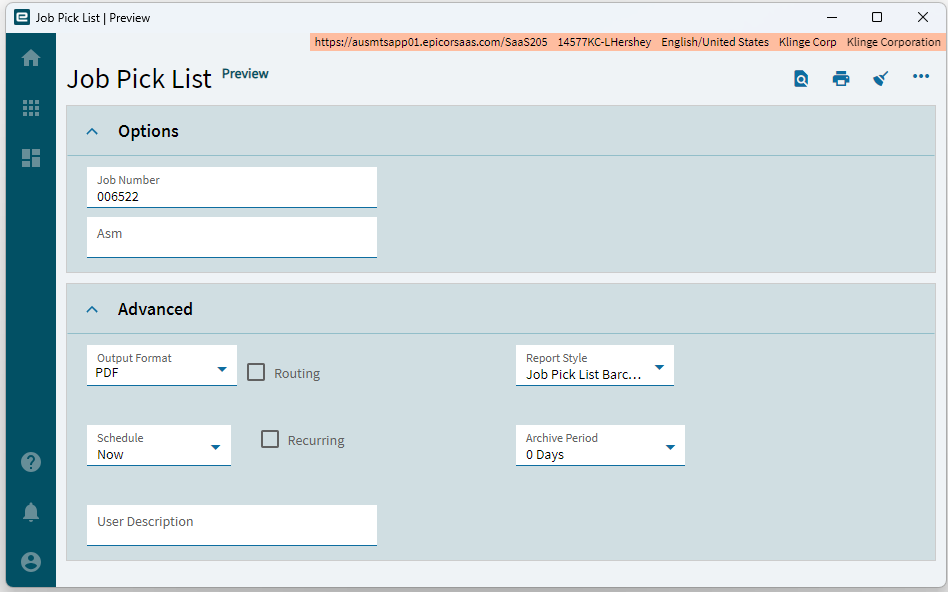Click the Print icon in the toolbar

coord(841,79)
